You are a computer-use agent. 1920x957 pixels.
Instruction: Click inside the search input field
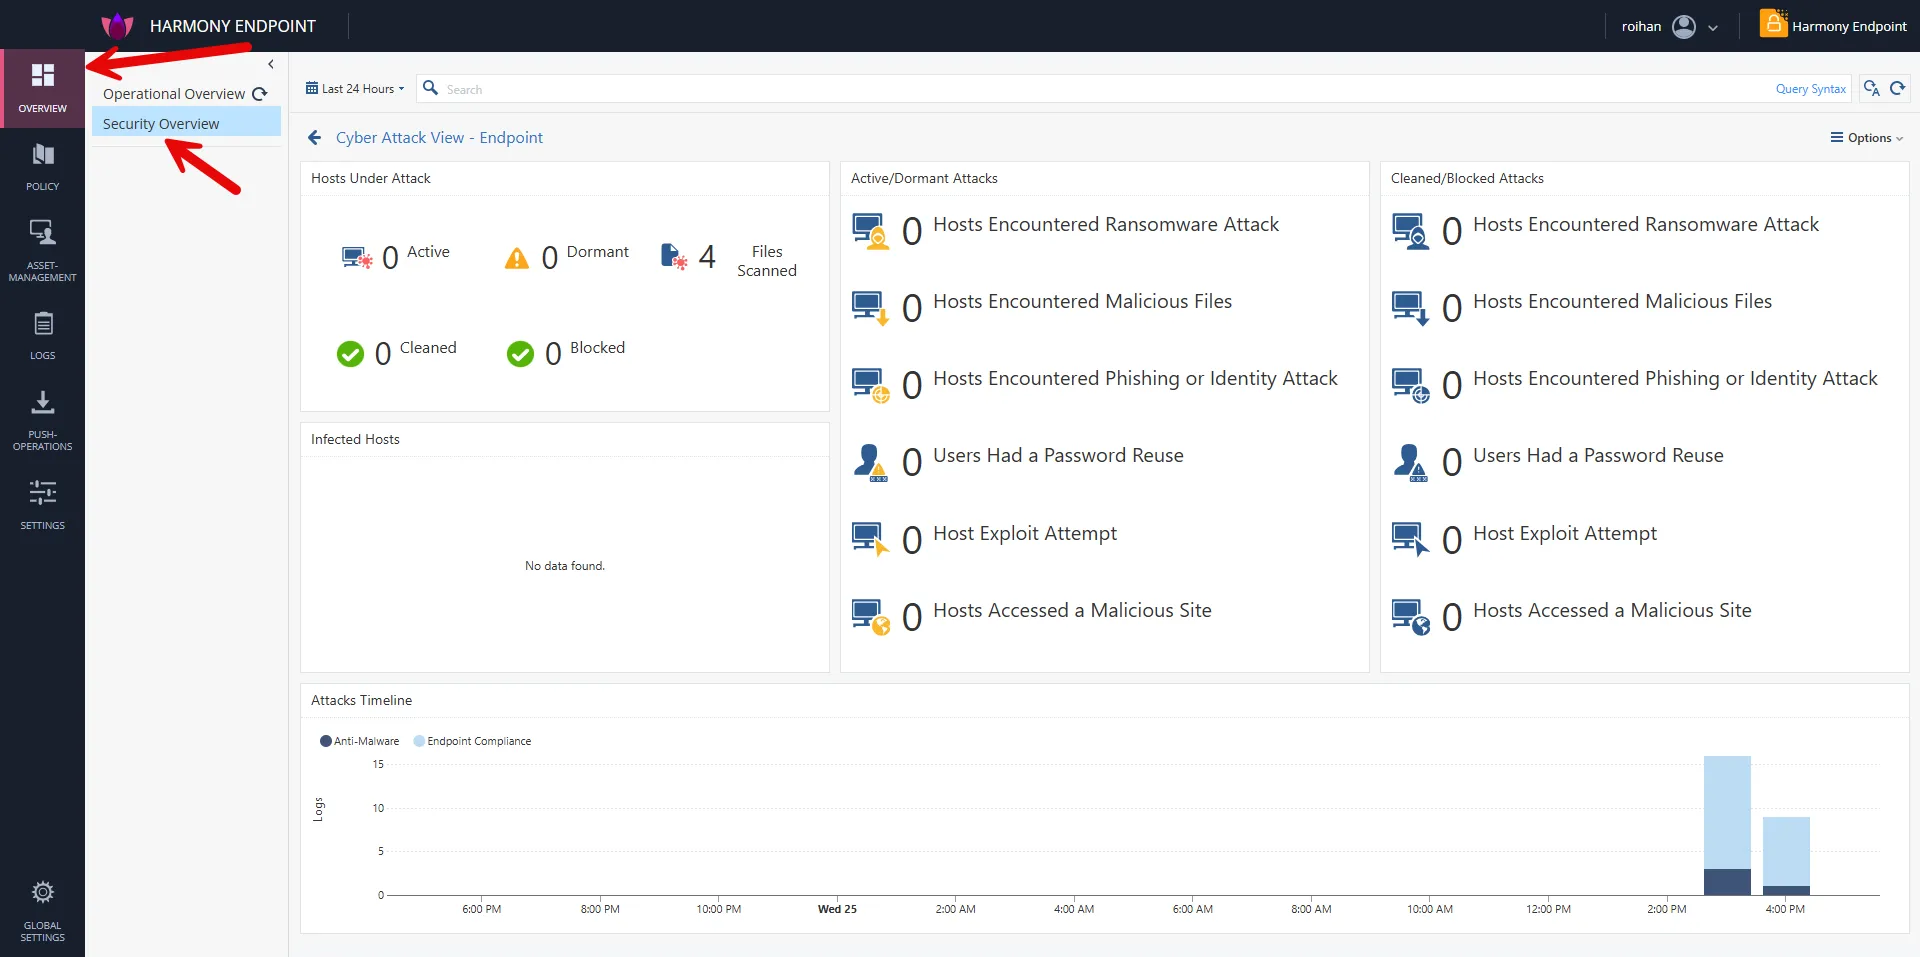[700, 88]
